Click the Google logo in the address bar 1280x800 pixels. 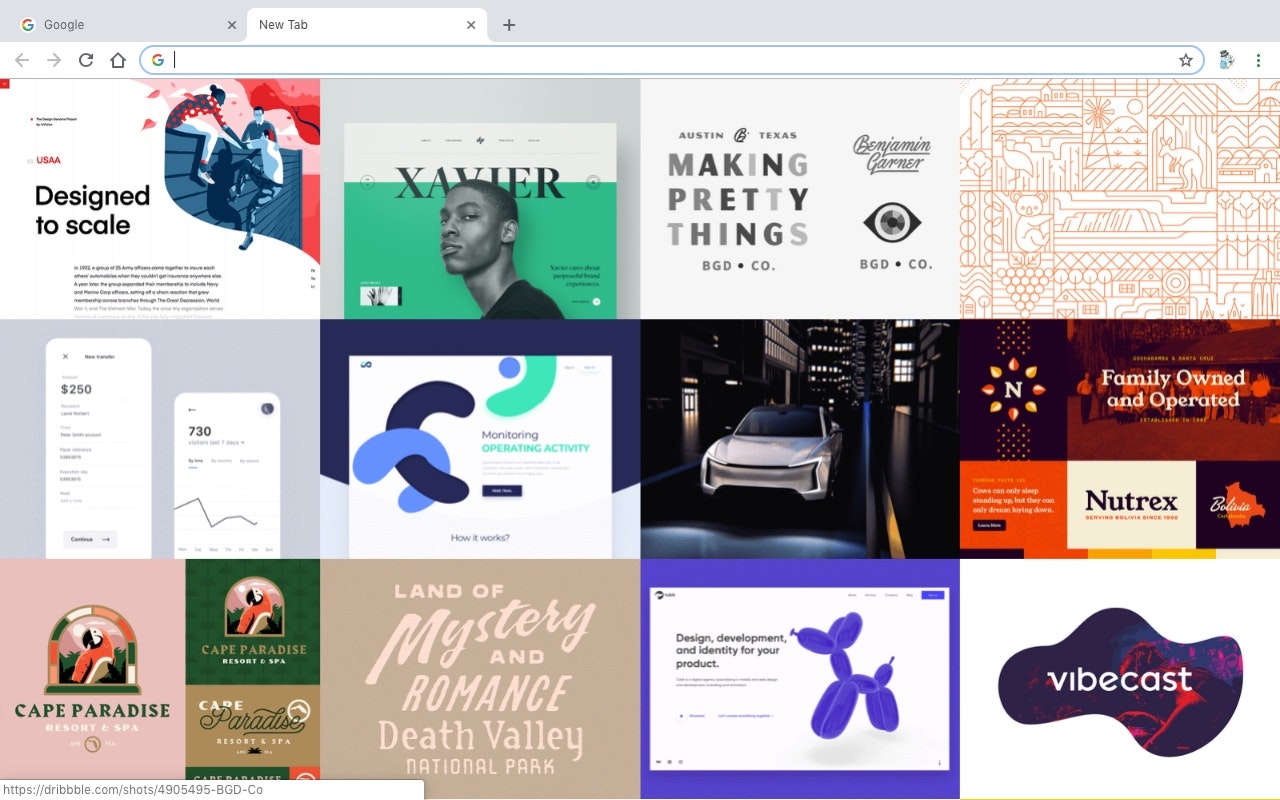click(157, 60)
